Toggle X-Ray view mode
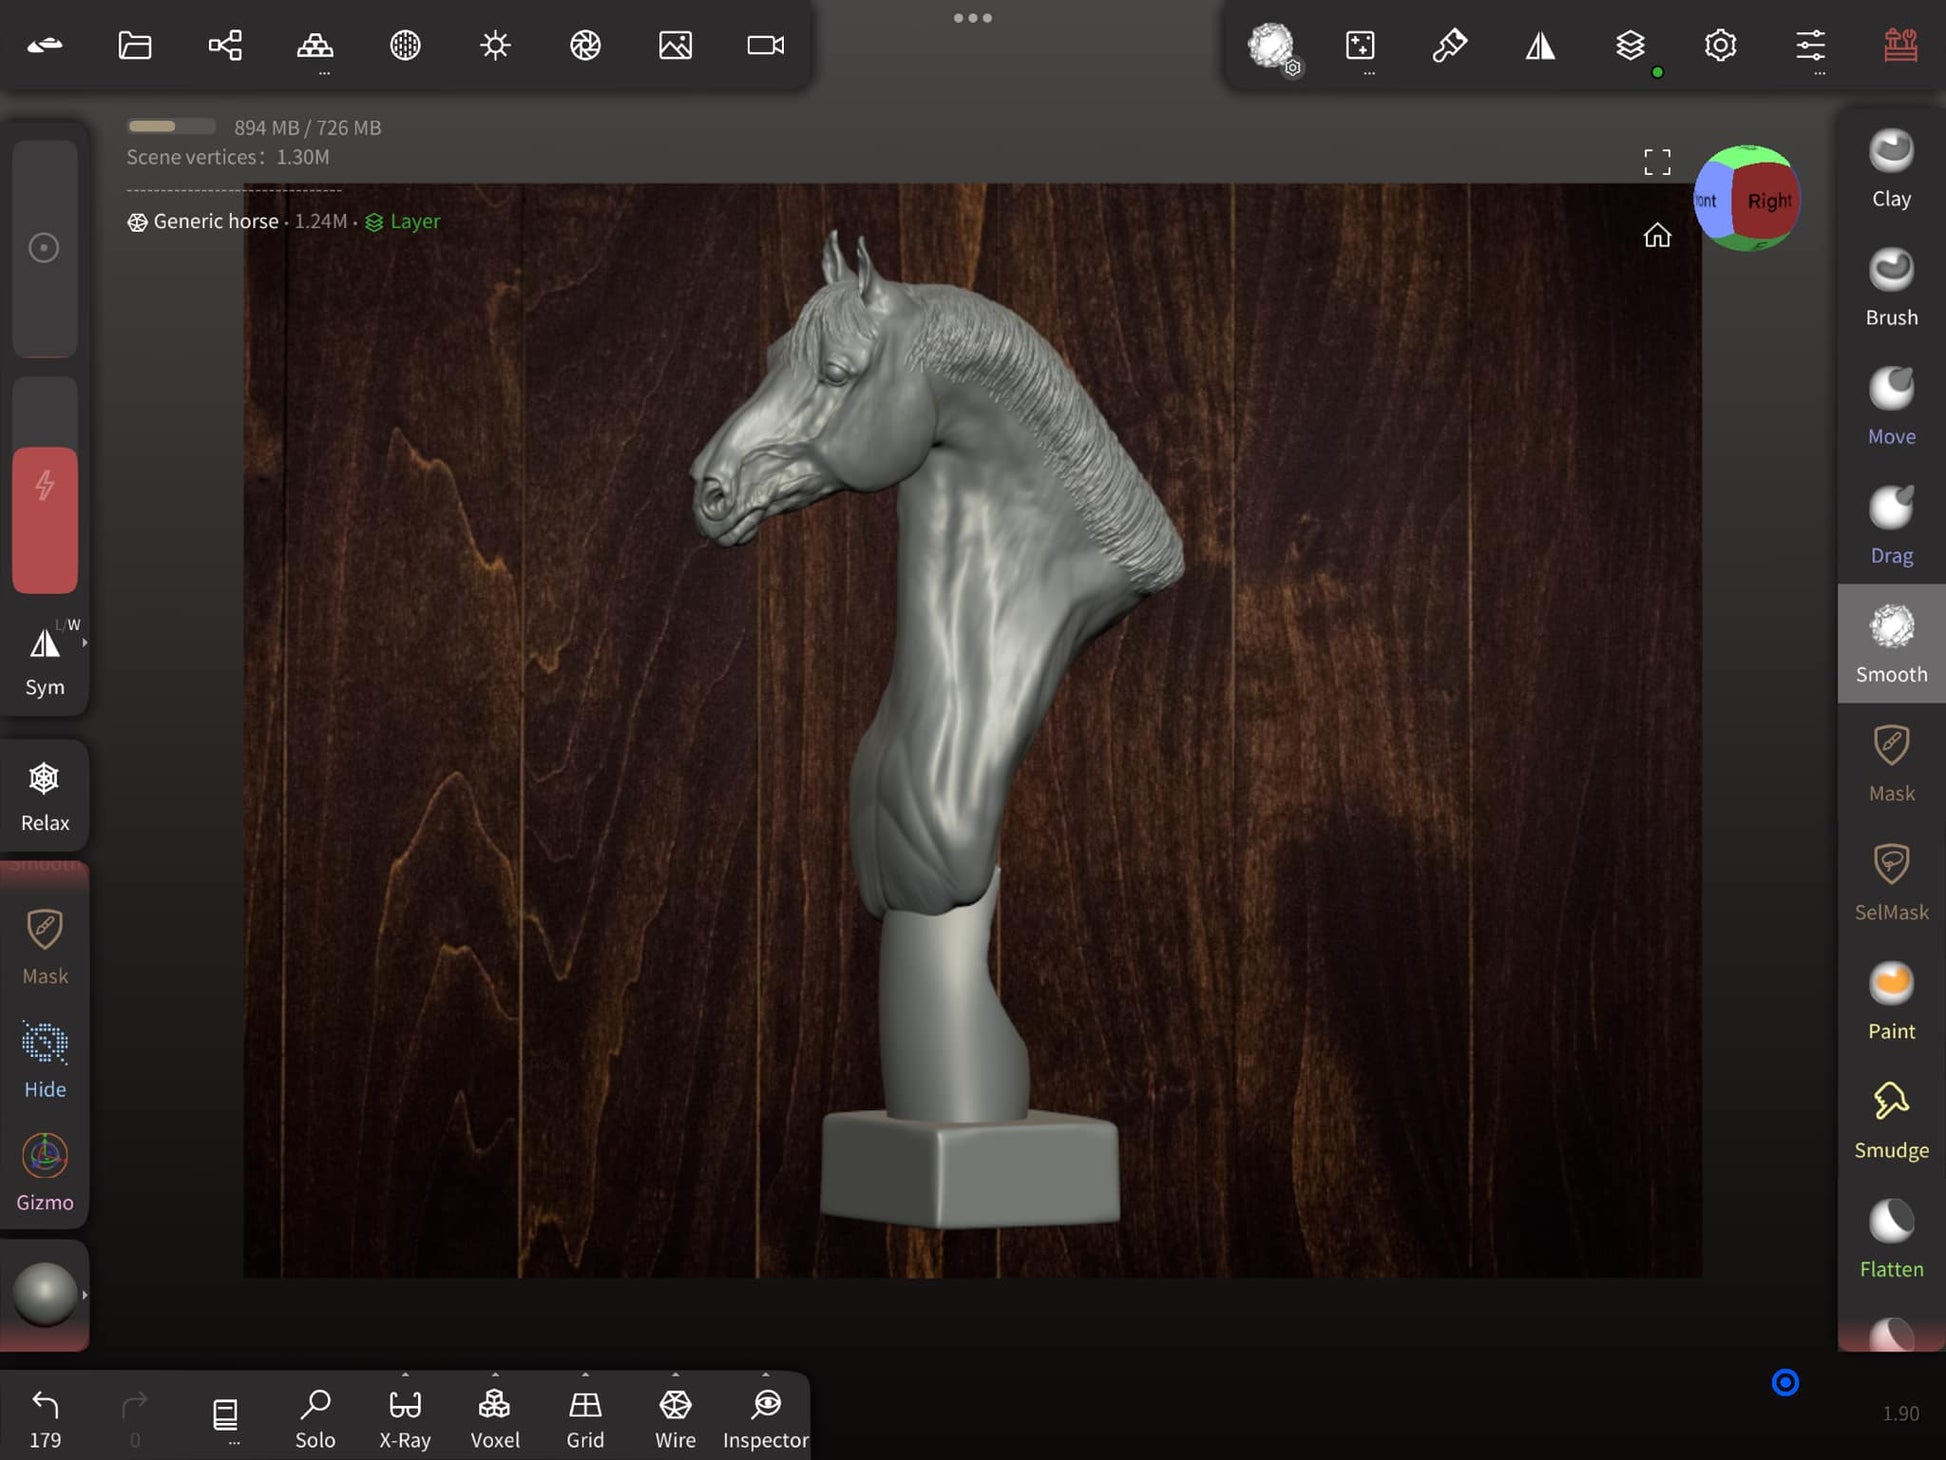Viewport: 1946px width, 1460px height. pyautogui.click(x=405, y=1417)
